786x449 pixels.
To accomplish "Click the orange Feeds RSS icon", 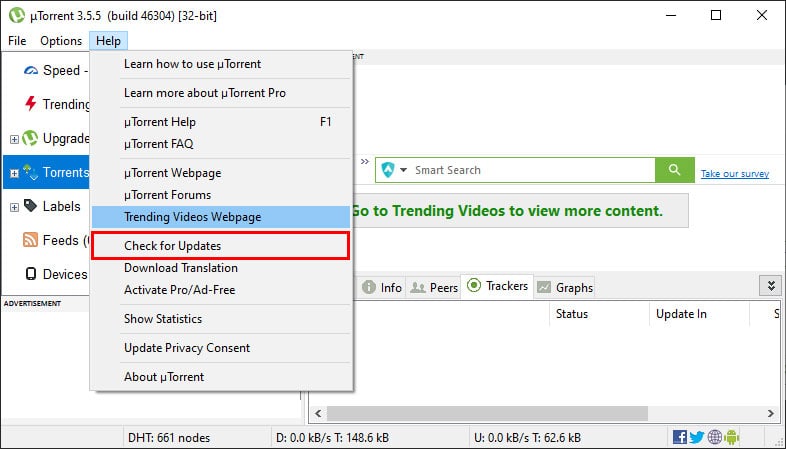I will (30, 240).
